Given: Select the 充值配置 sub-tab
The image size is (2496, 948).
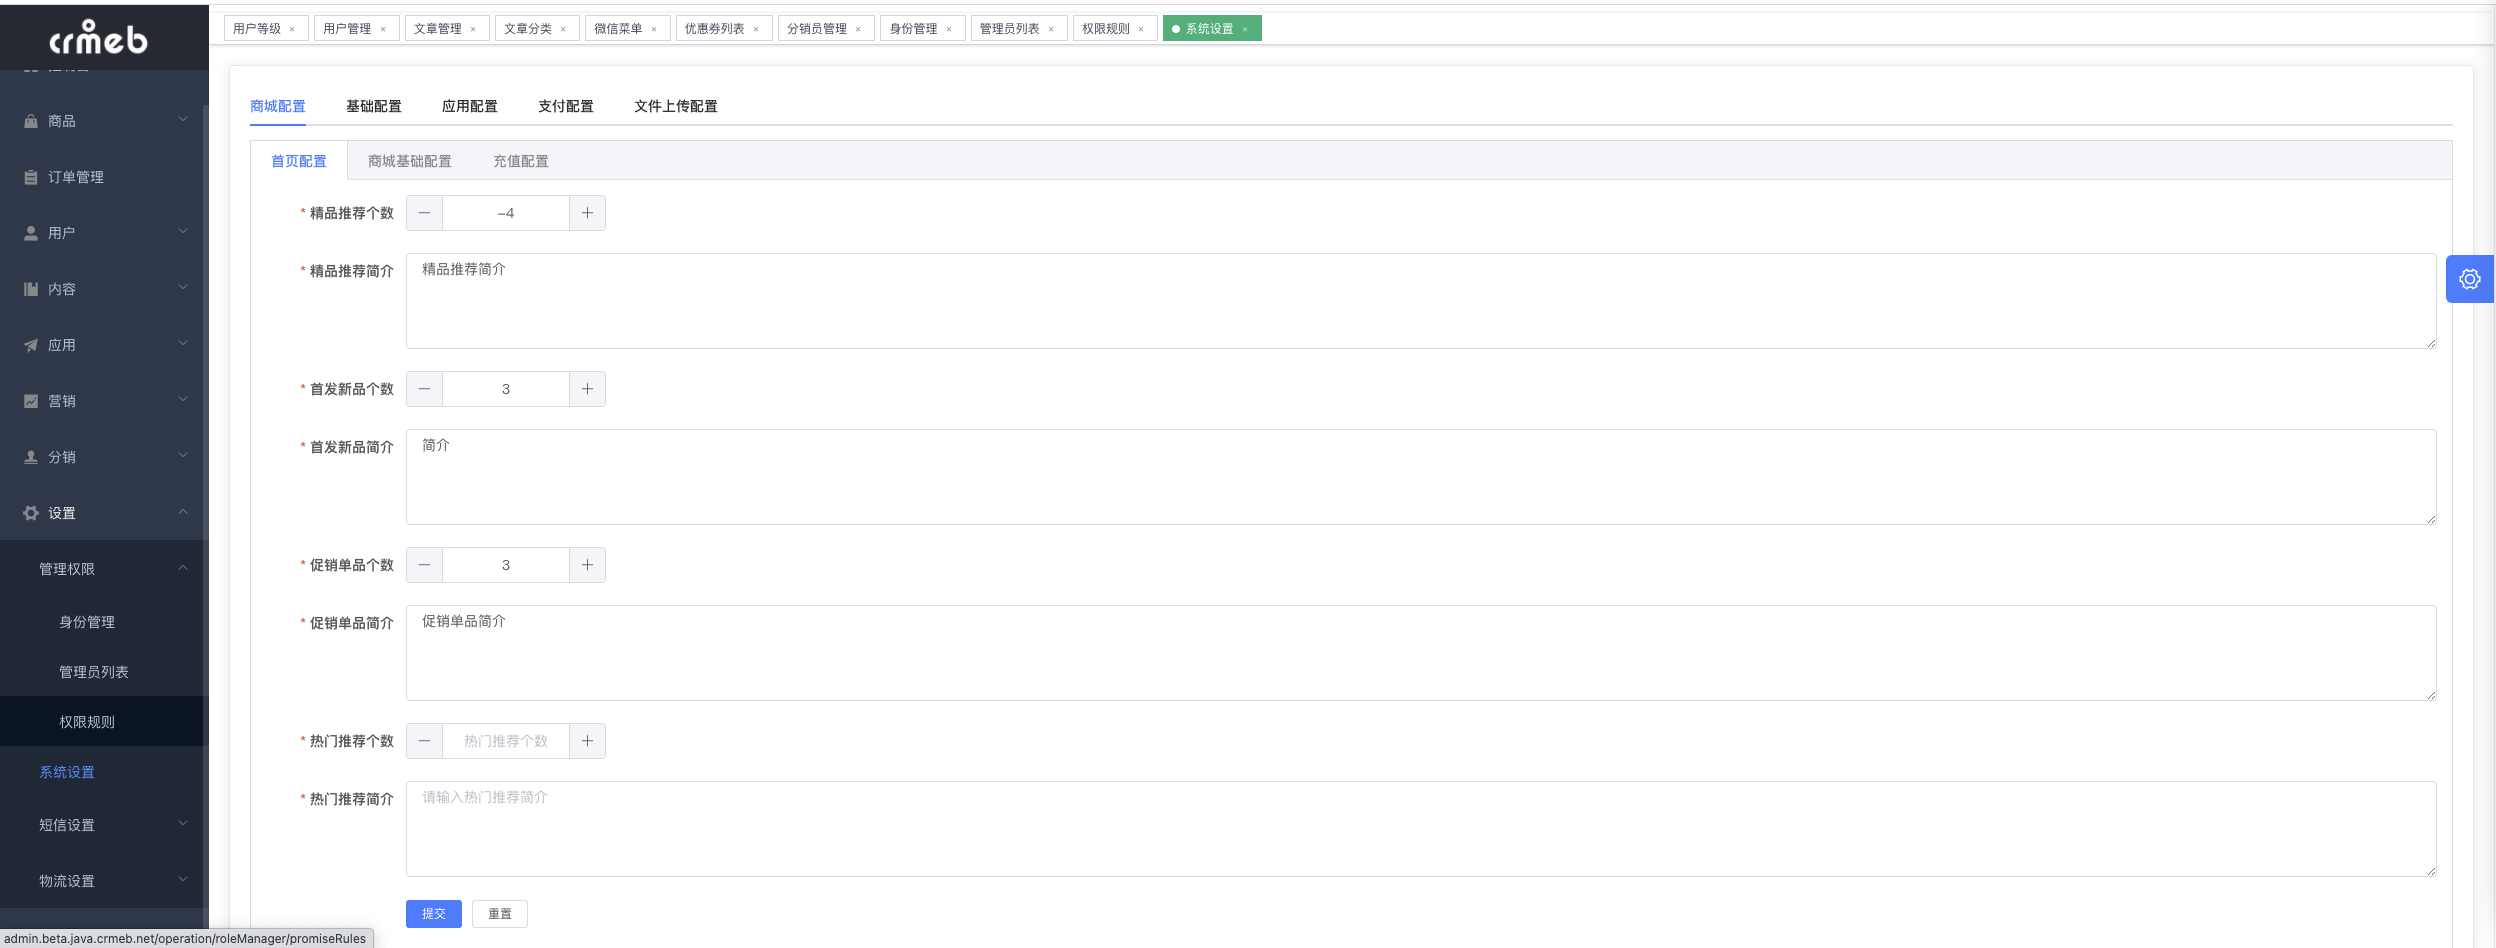Looking at the screenshot, I should (x=521, y=161).
